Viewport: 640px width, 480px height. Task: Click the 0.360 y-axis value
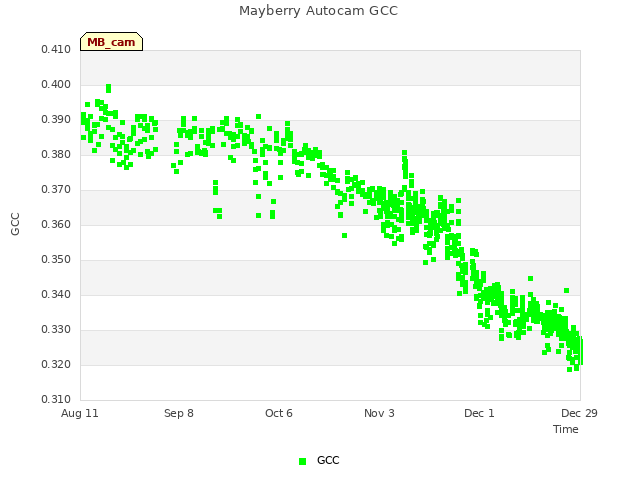tap(56, 224)
